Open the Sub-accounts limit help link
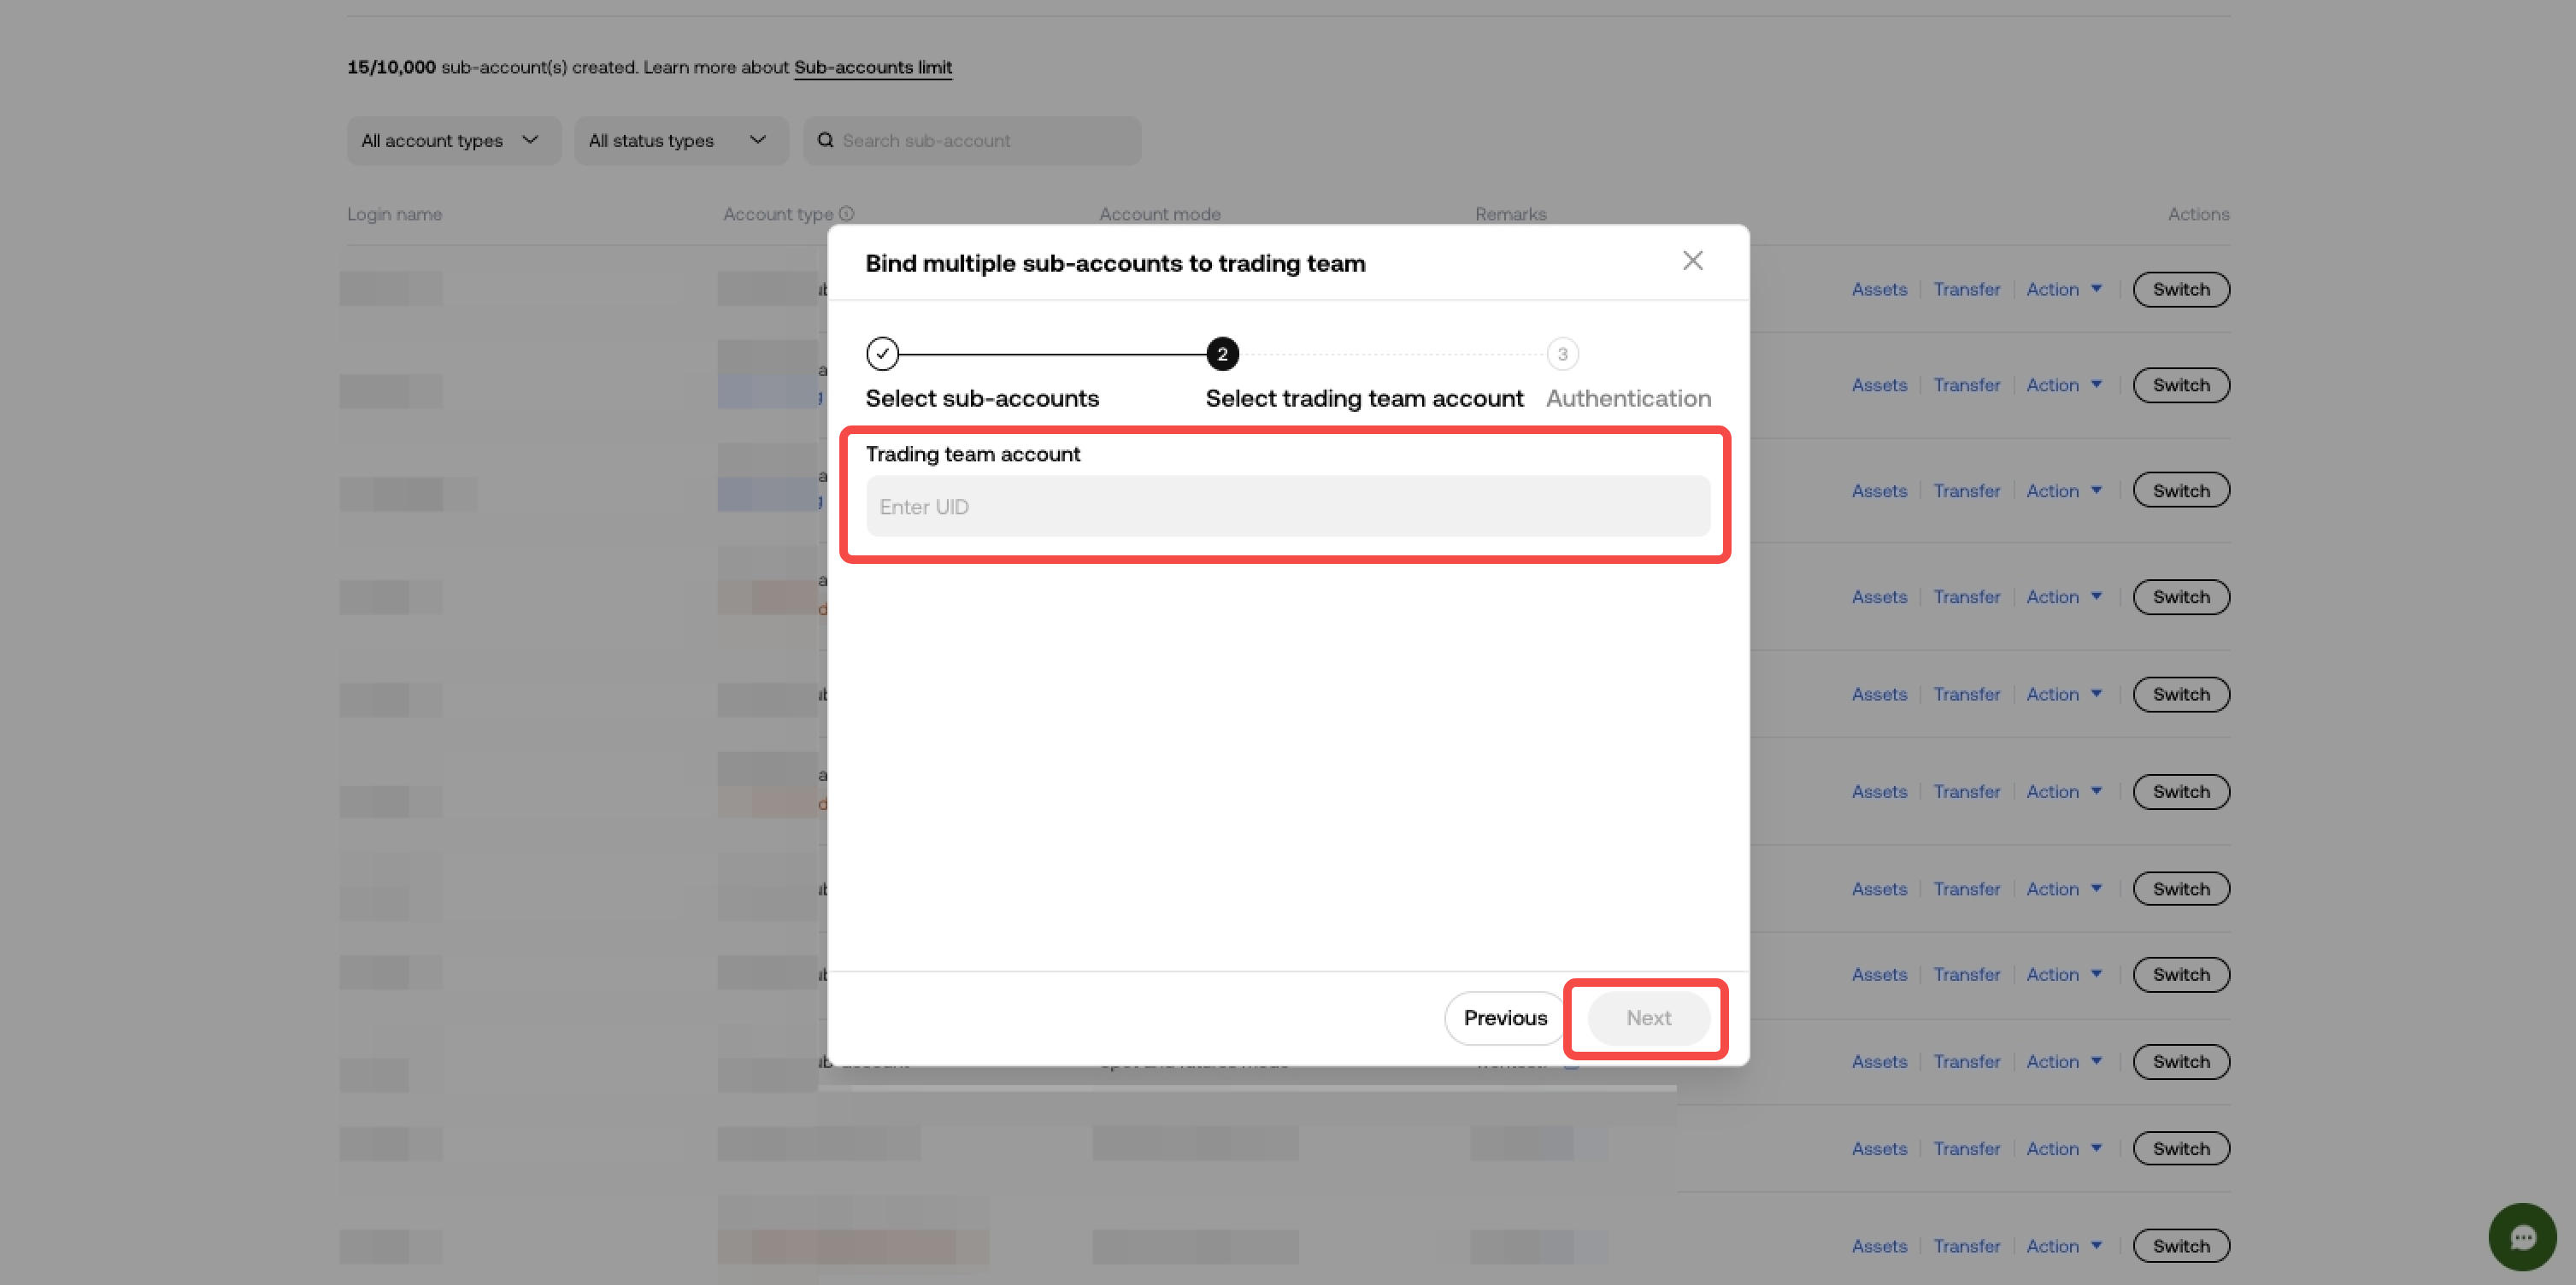This screenshot has height=1285, width=2576. 873,66
